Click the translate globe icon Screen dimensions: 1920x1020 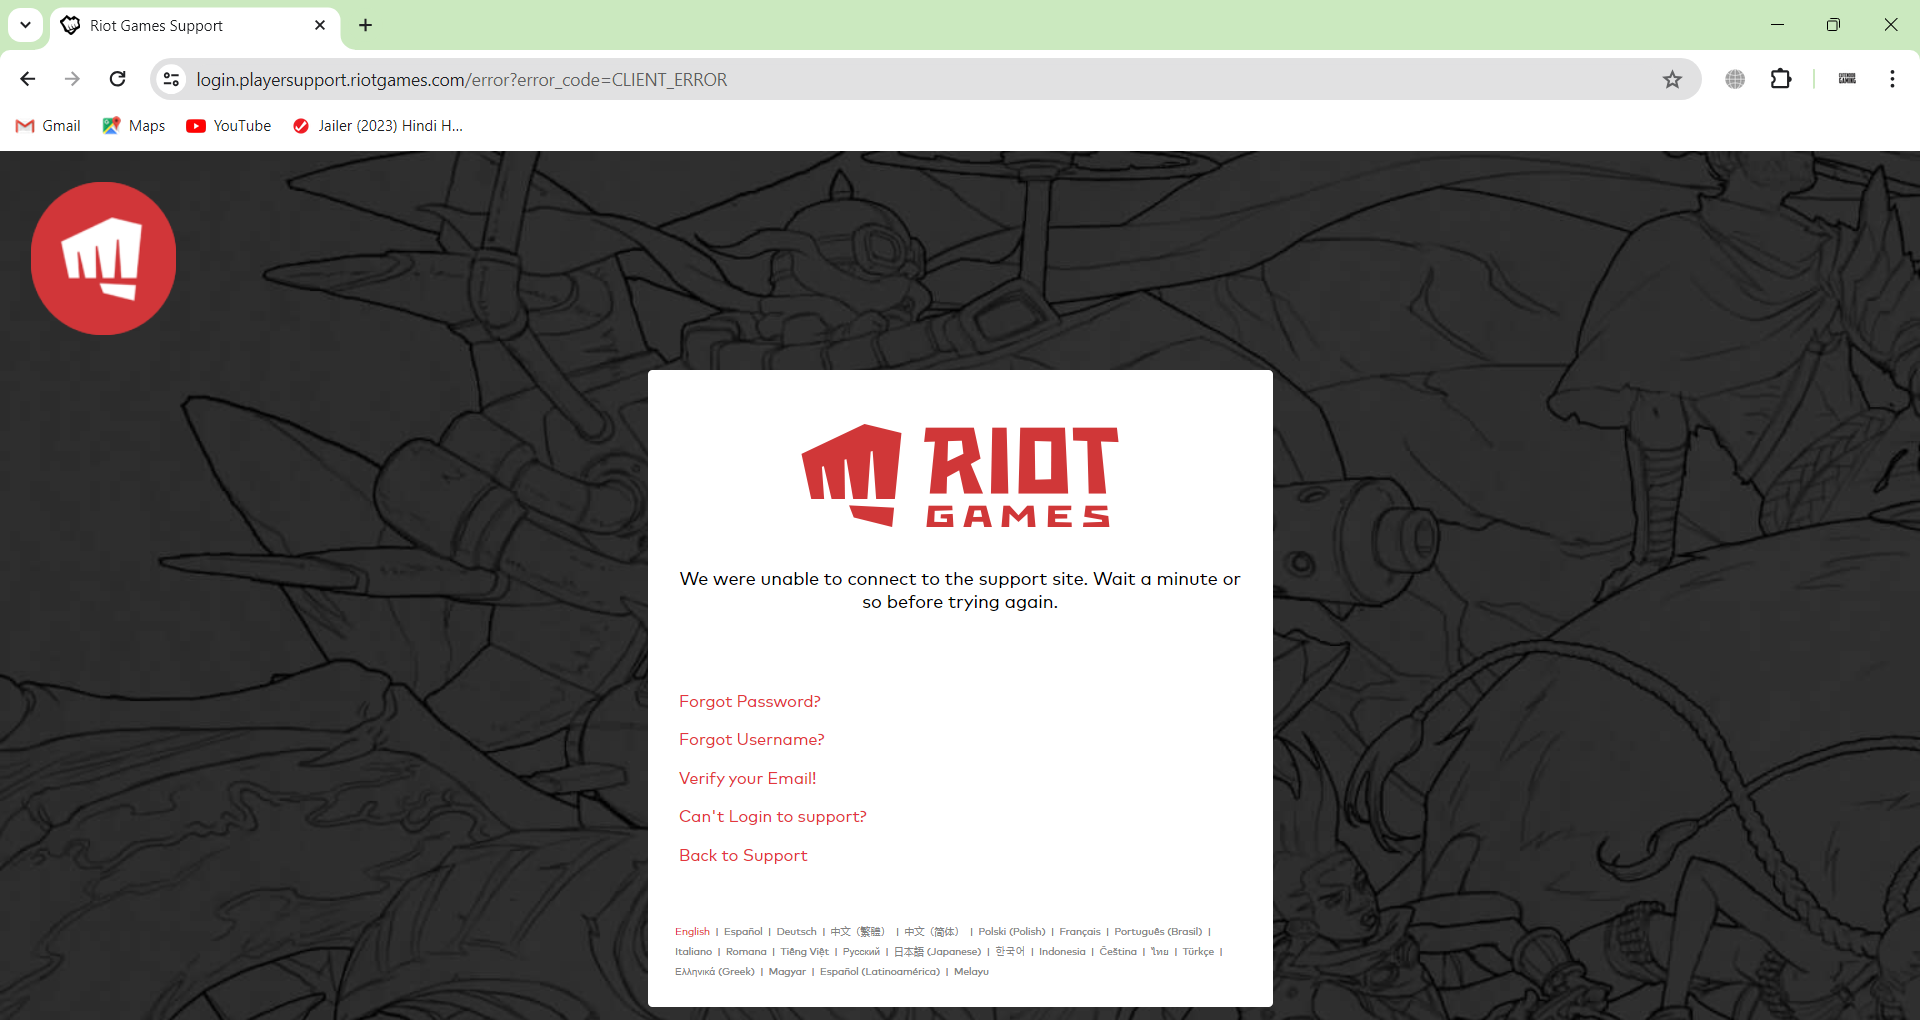pyautogui.click(x=1735, y=79)
